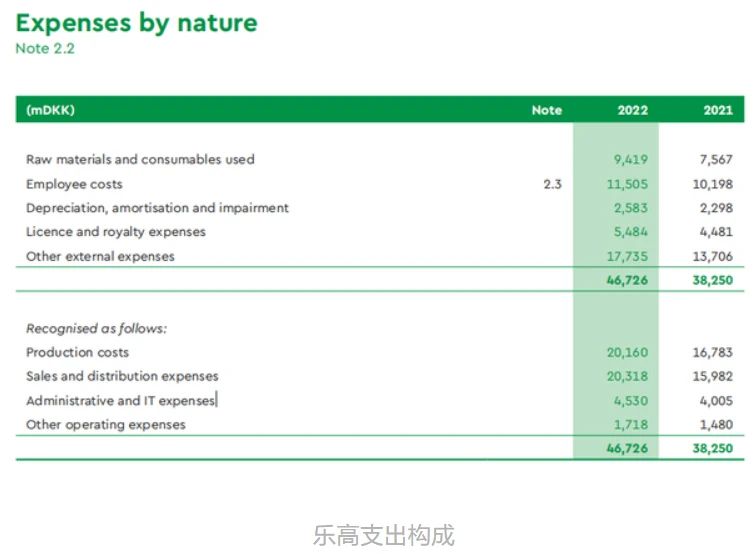Select the first 46,726 total for 2022
755x554 pixels.
627,280
